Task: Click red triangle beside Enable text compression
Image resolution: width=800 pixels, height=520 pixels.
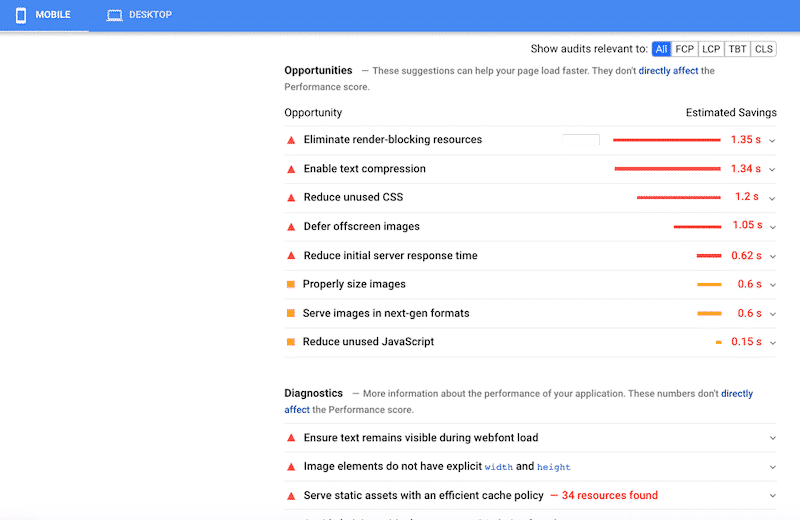Action: [291, 169]
